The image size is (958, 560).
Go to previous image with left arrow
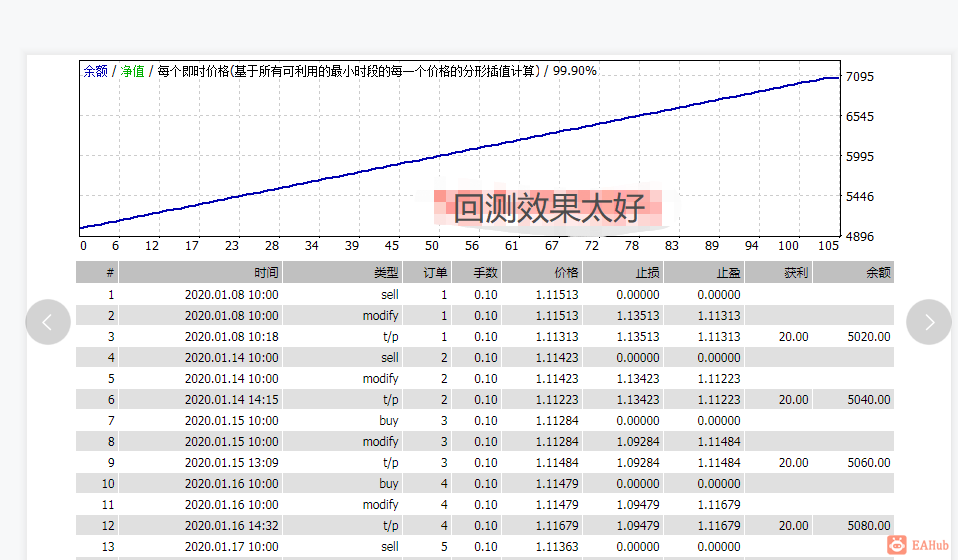[48, 322]
